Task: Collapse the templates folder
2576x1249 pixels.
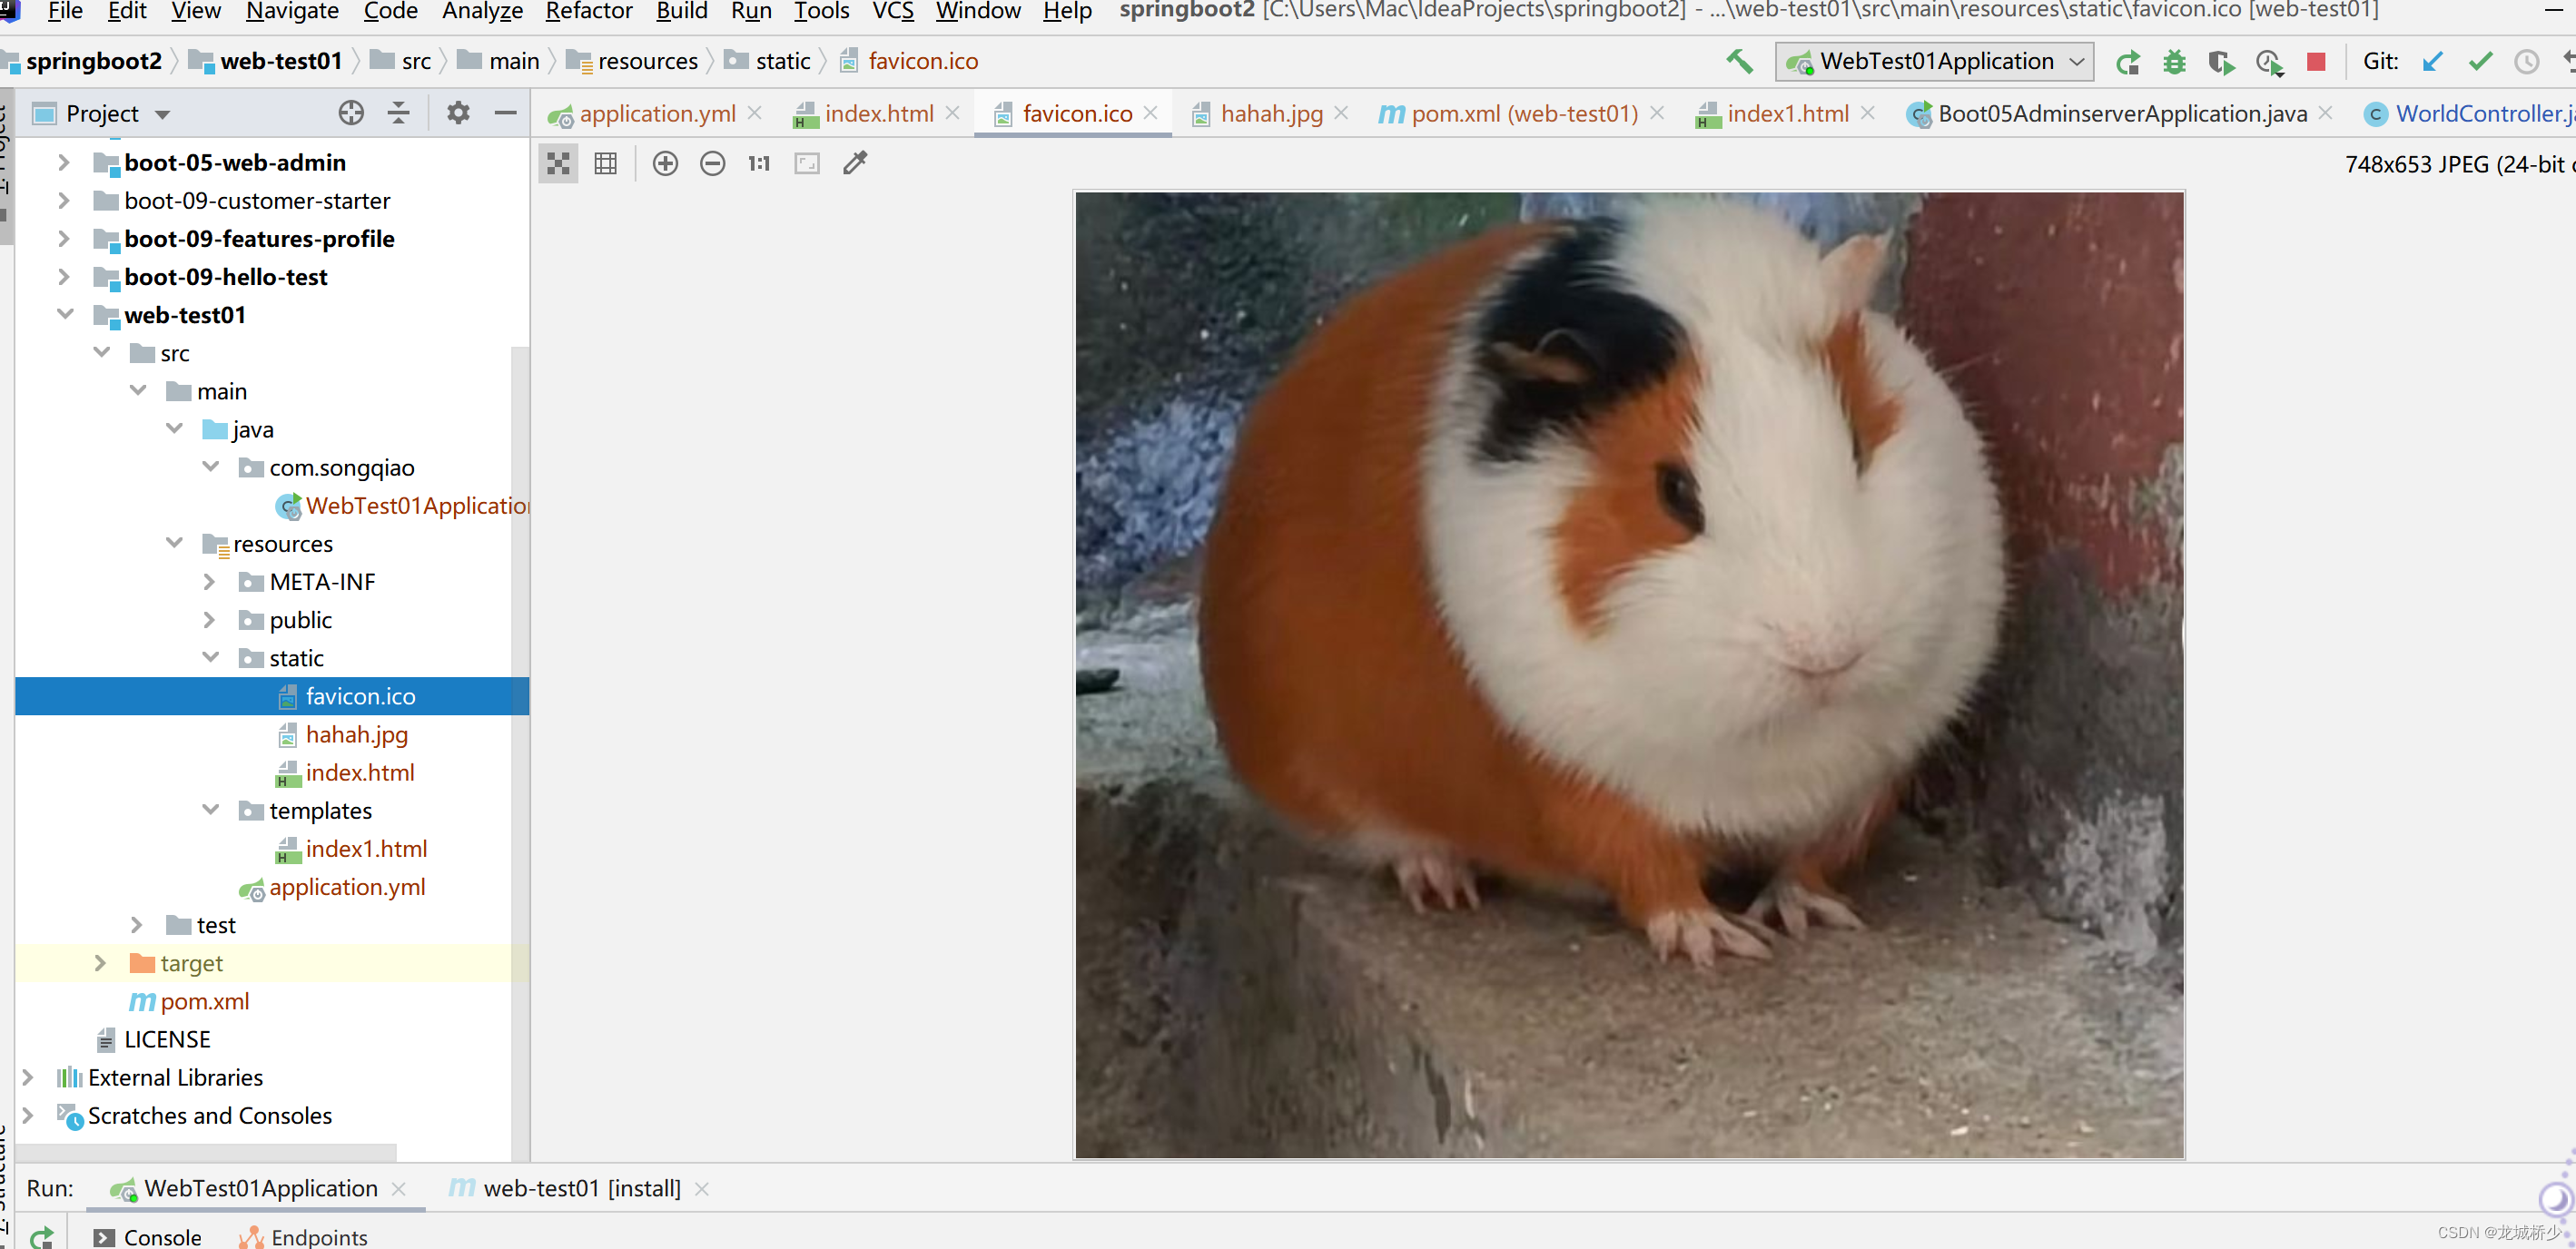Action: pyautogui.click(x=211, y=810)
